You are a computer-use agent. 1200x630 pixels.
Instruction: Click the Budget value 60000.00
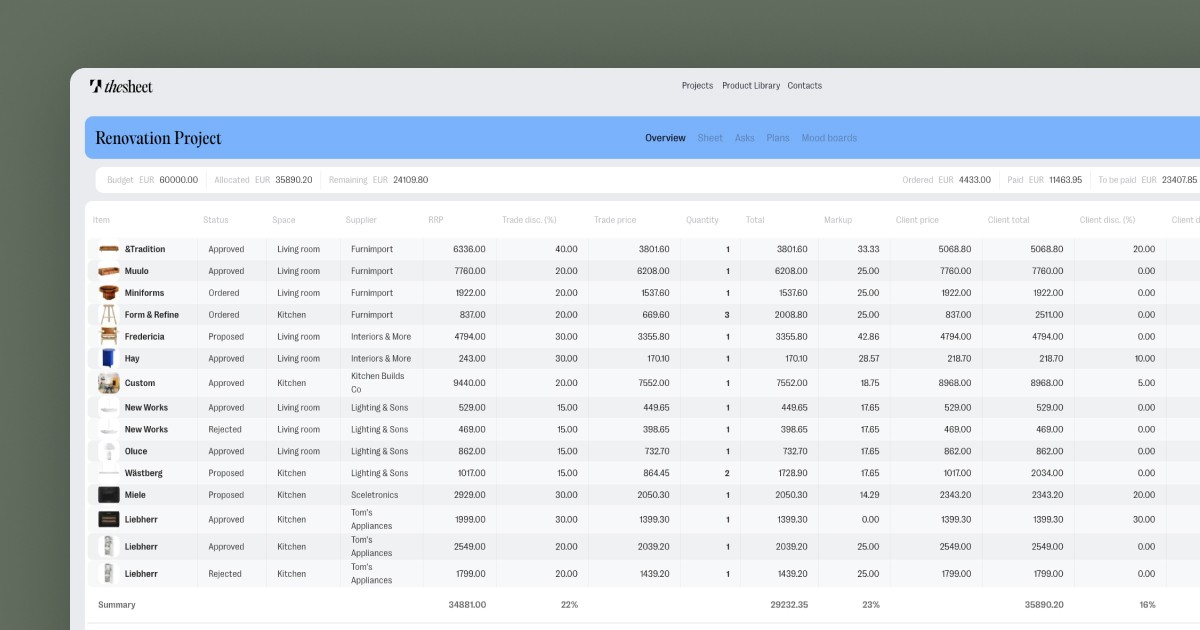pyautogui.click(x=178, y=180)
